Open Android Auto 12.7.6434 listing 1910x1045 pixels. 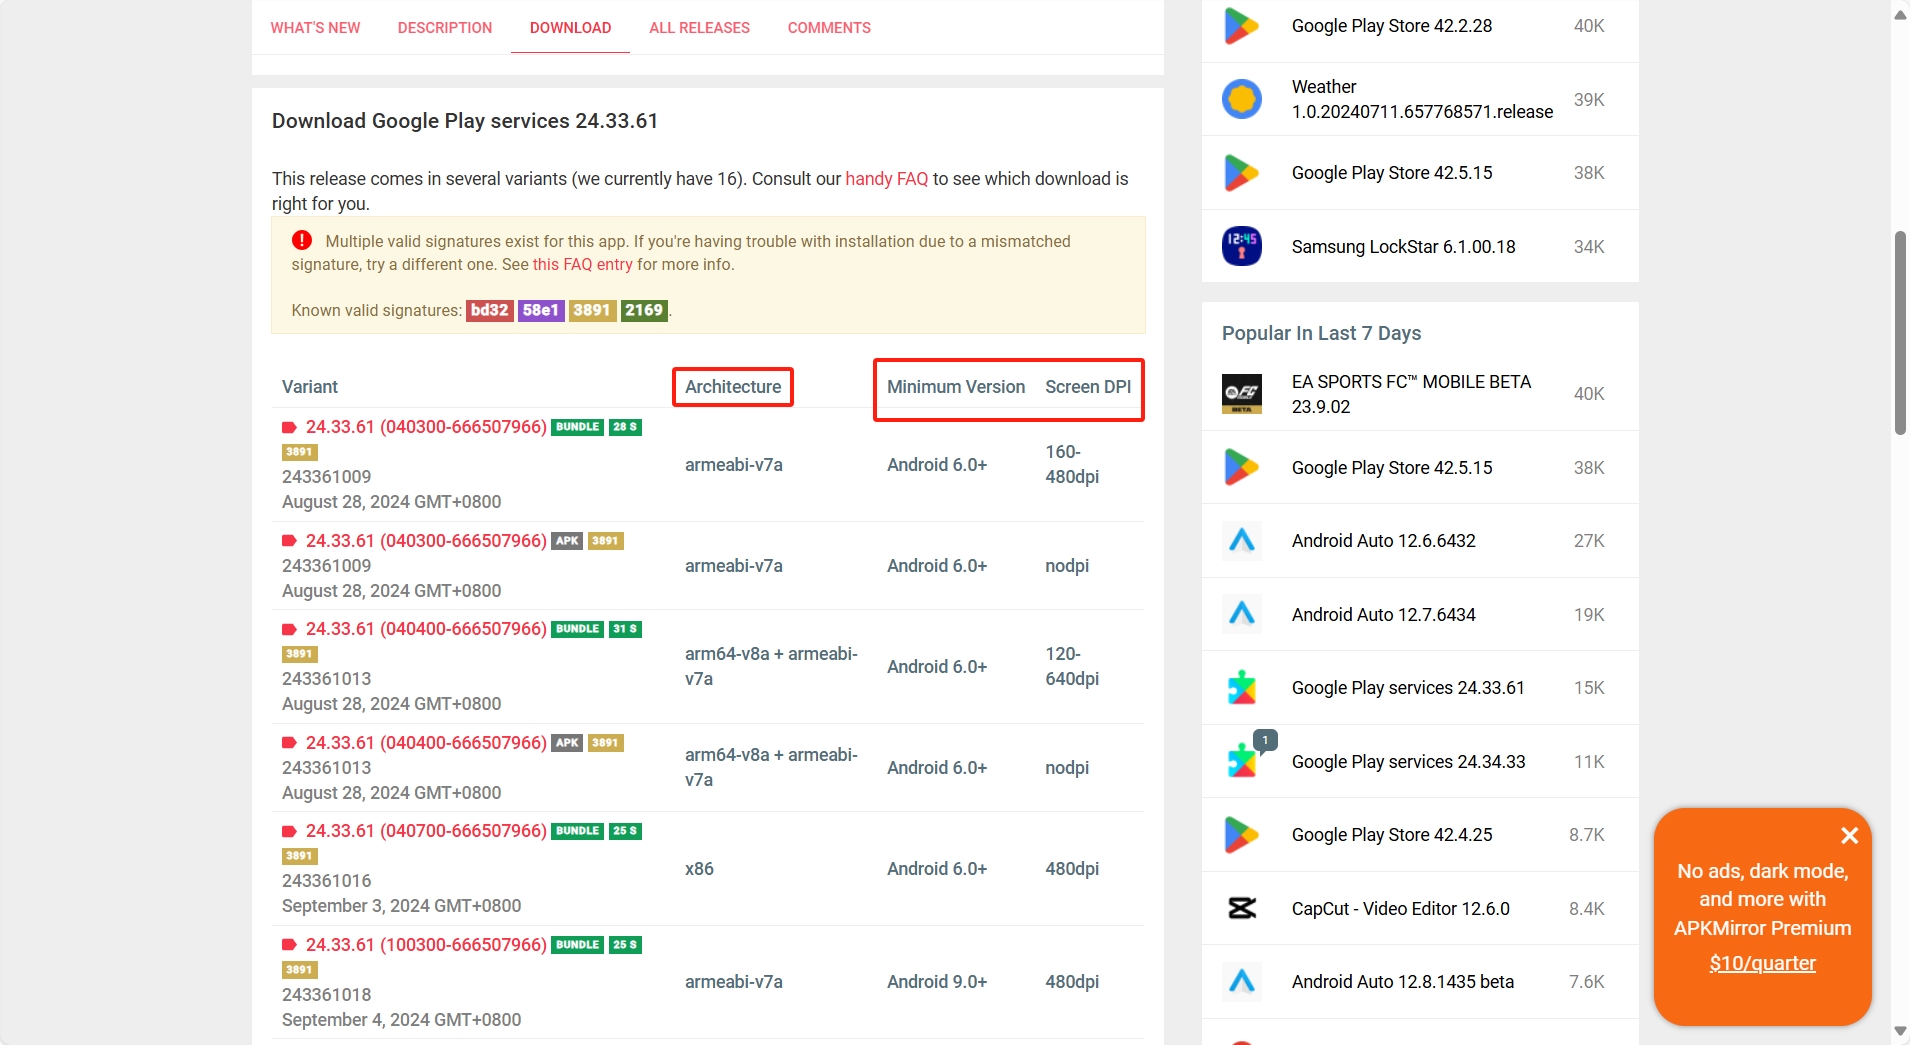(1383, 615)
